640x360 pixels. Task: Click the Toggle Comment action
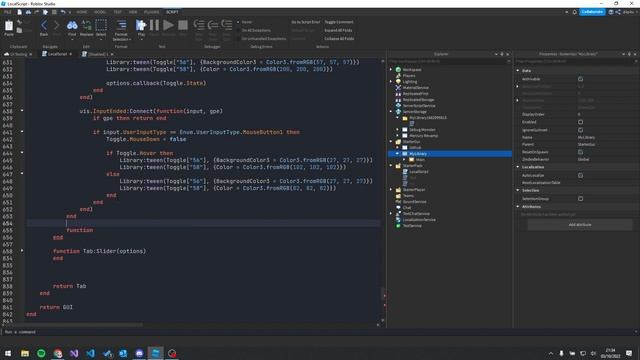pyautogui.click(x=339, y=22)
